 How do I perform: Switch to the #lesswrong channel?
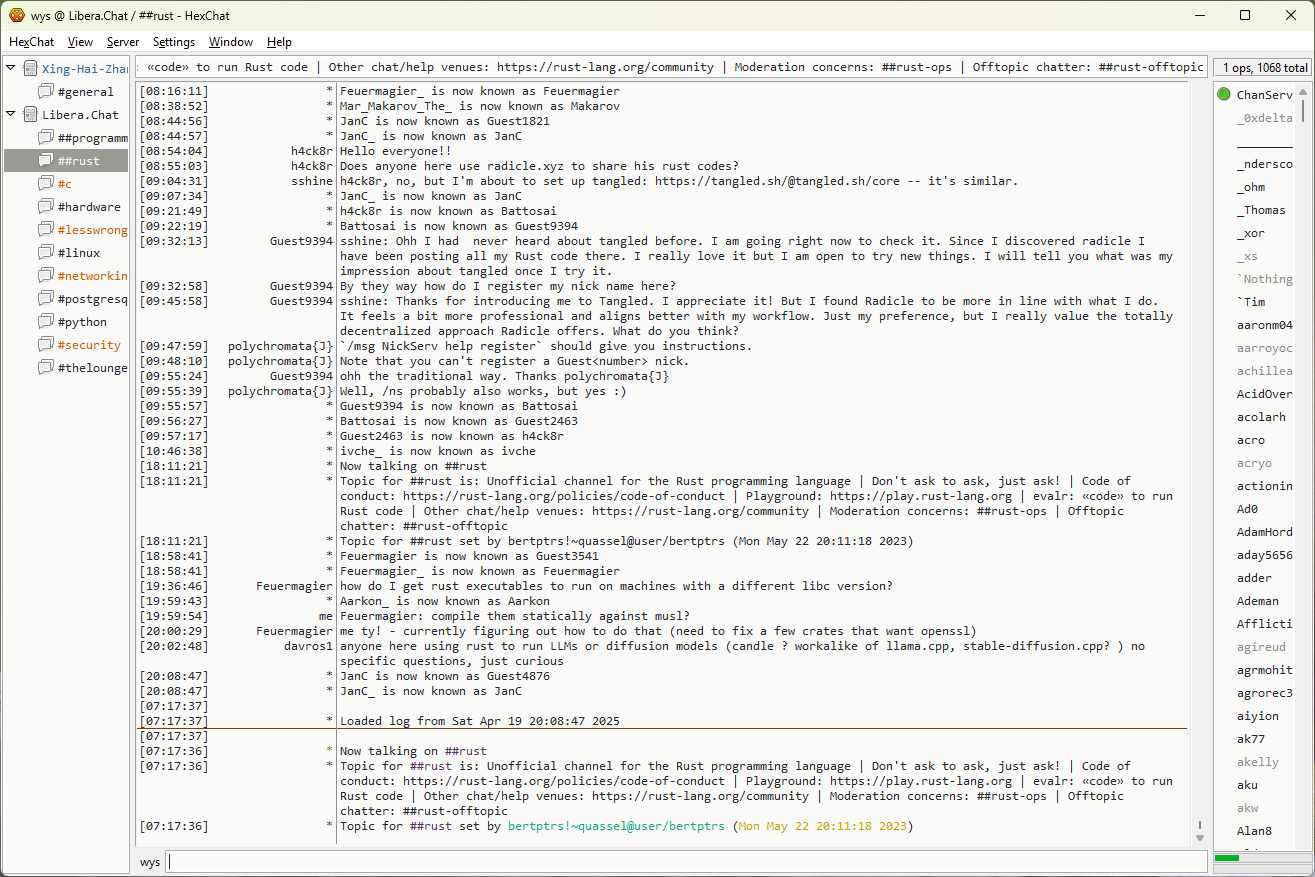(92, 230)
